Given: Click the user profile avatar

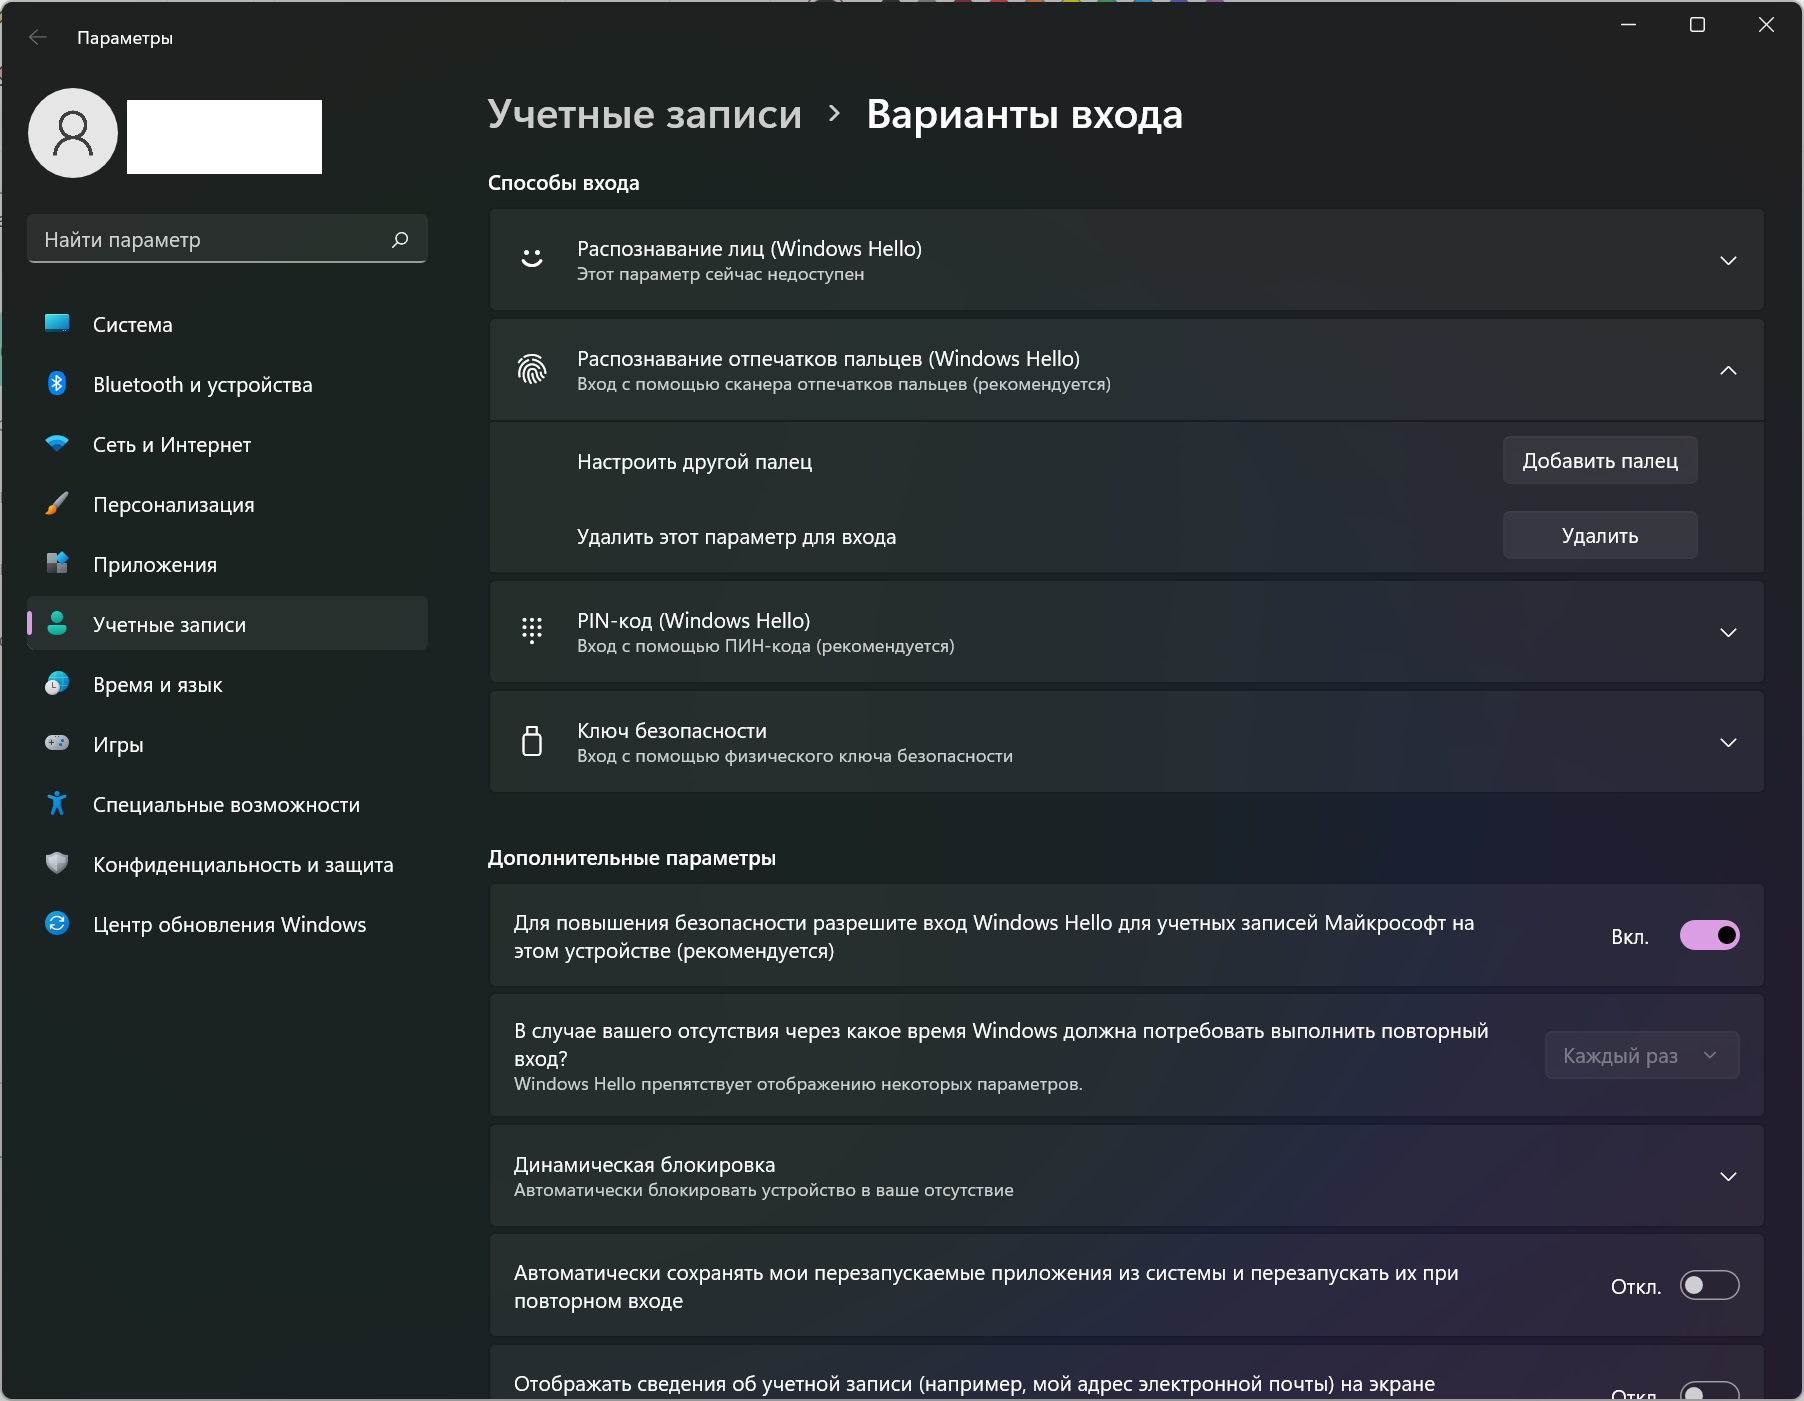Looking at the screenshot, I should 73,133.
